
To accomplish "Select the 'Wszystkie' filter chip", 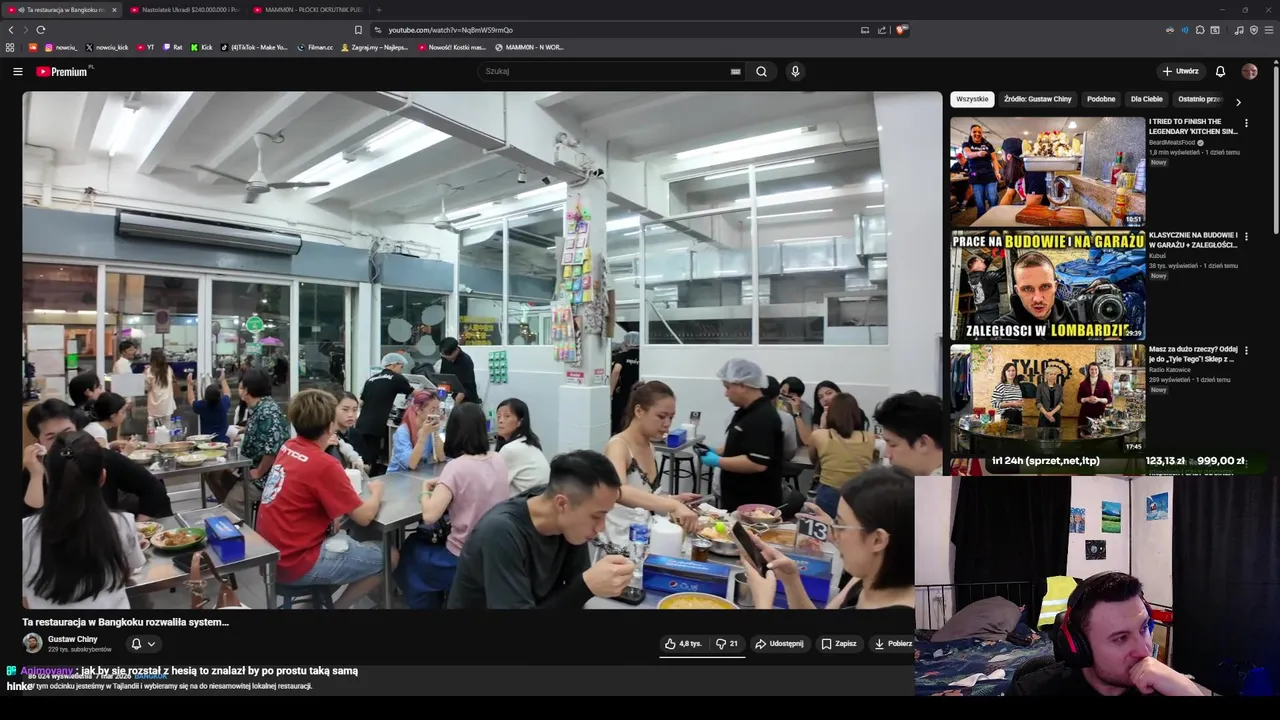I will click(972, 99).
